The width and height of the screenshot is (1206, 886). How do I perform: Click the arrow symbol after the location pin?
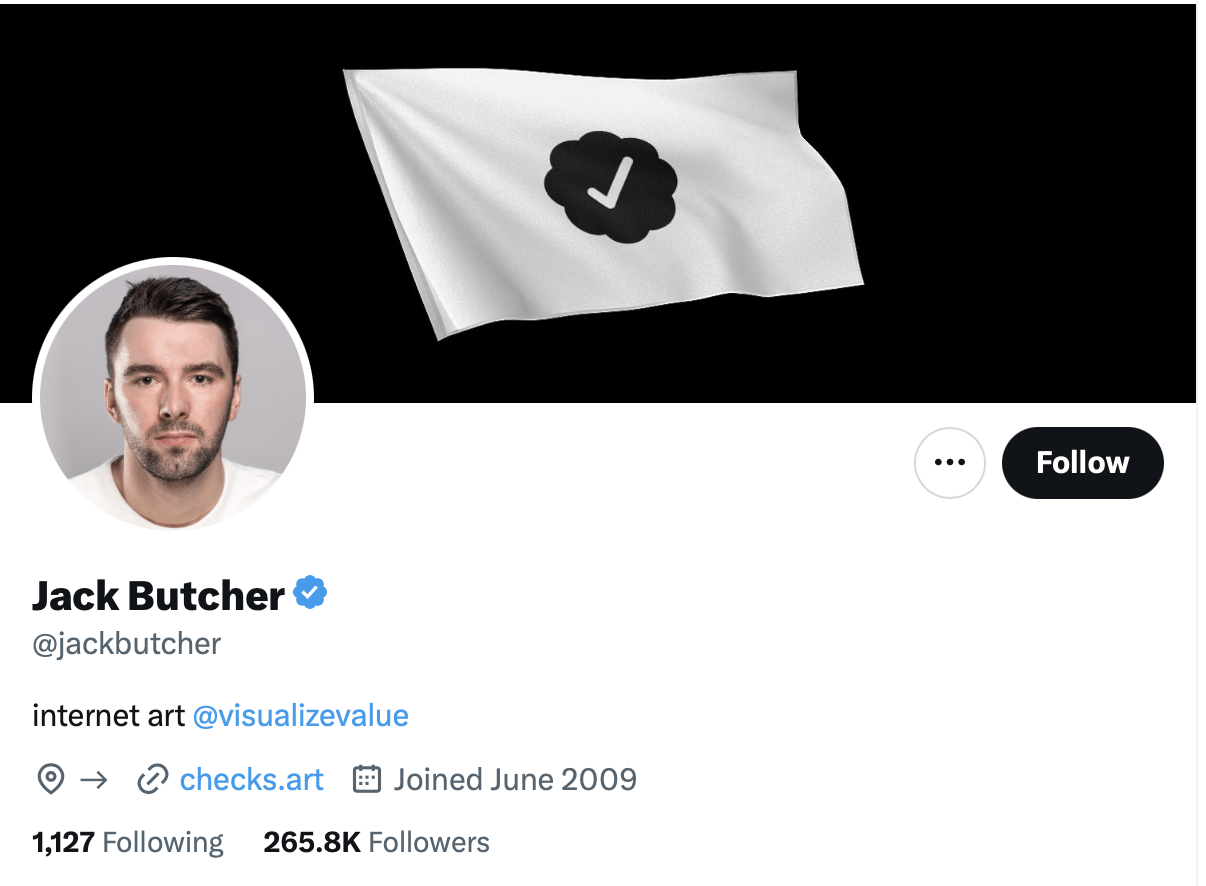(93, 779)
